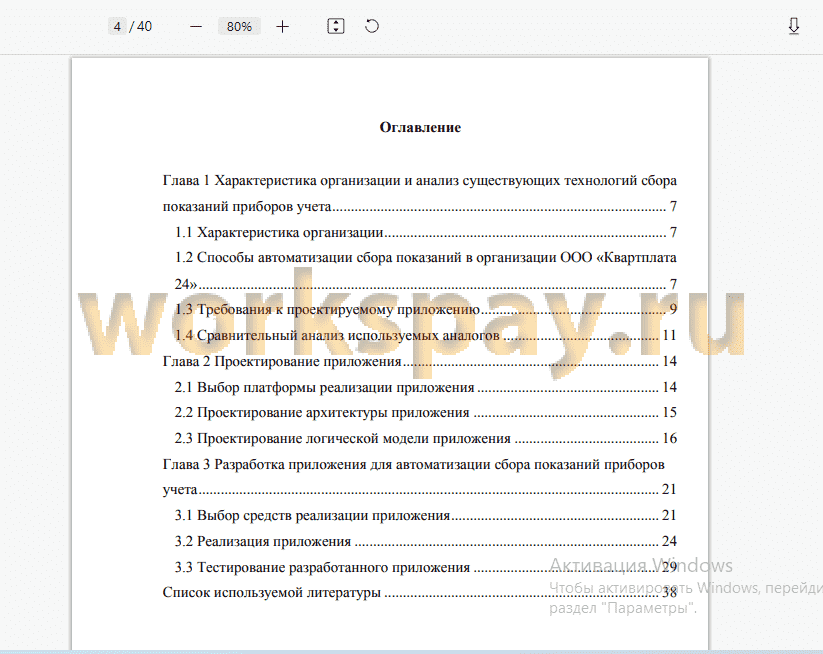Open entry Список используемой литературы
Viewport: 823px width, 654px height.
click(x=419, y=593)
